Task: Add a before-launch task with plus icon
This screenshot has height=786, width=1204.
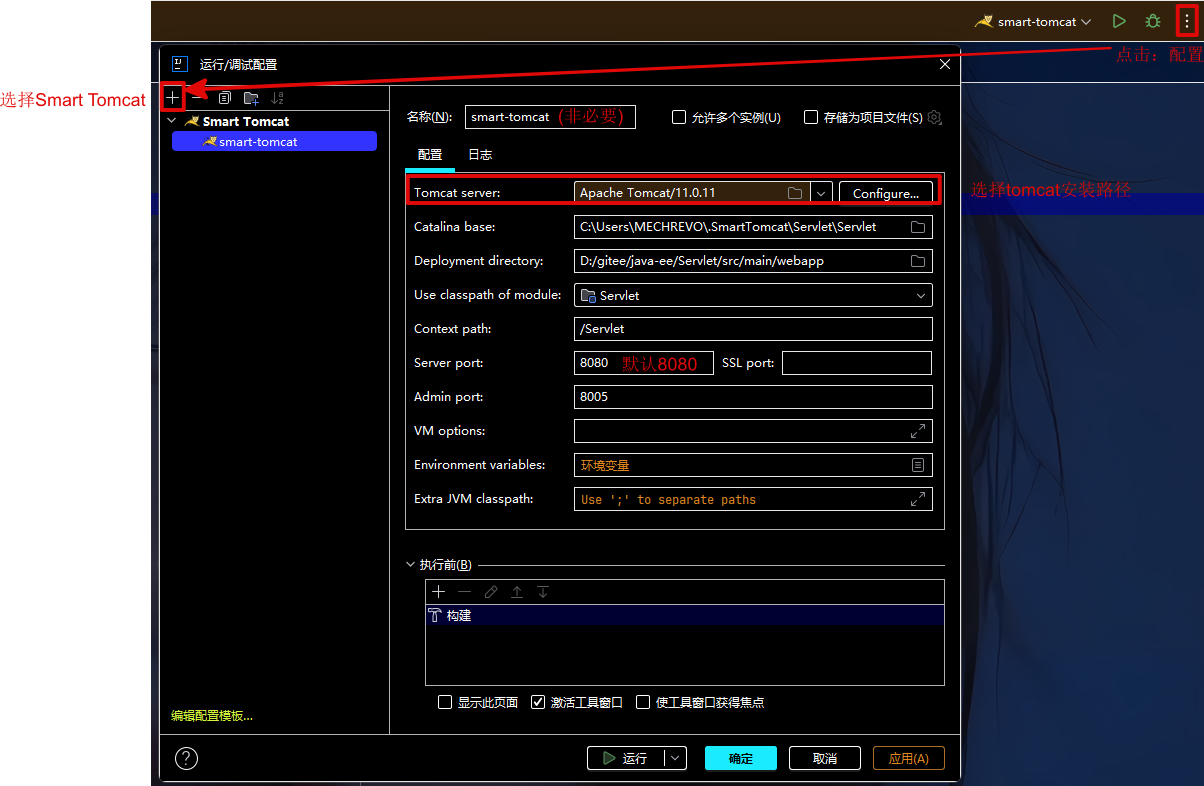Action: click(438, 592)
